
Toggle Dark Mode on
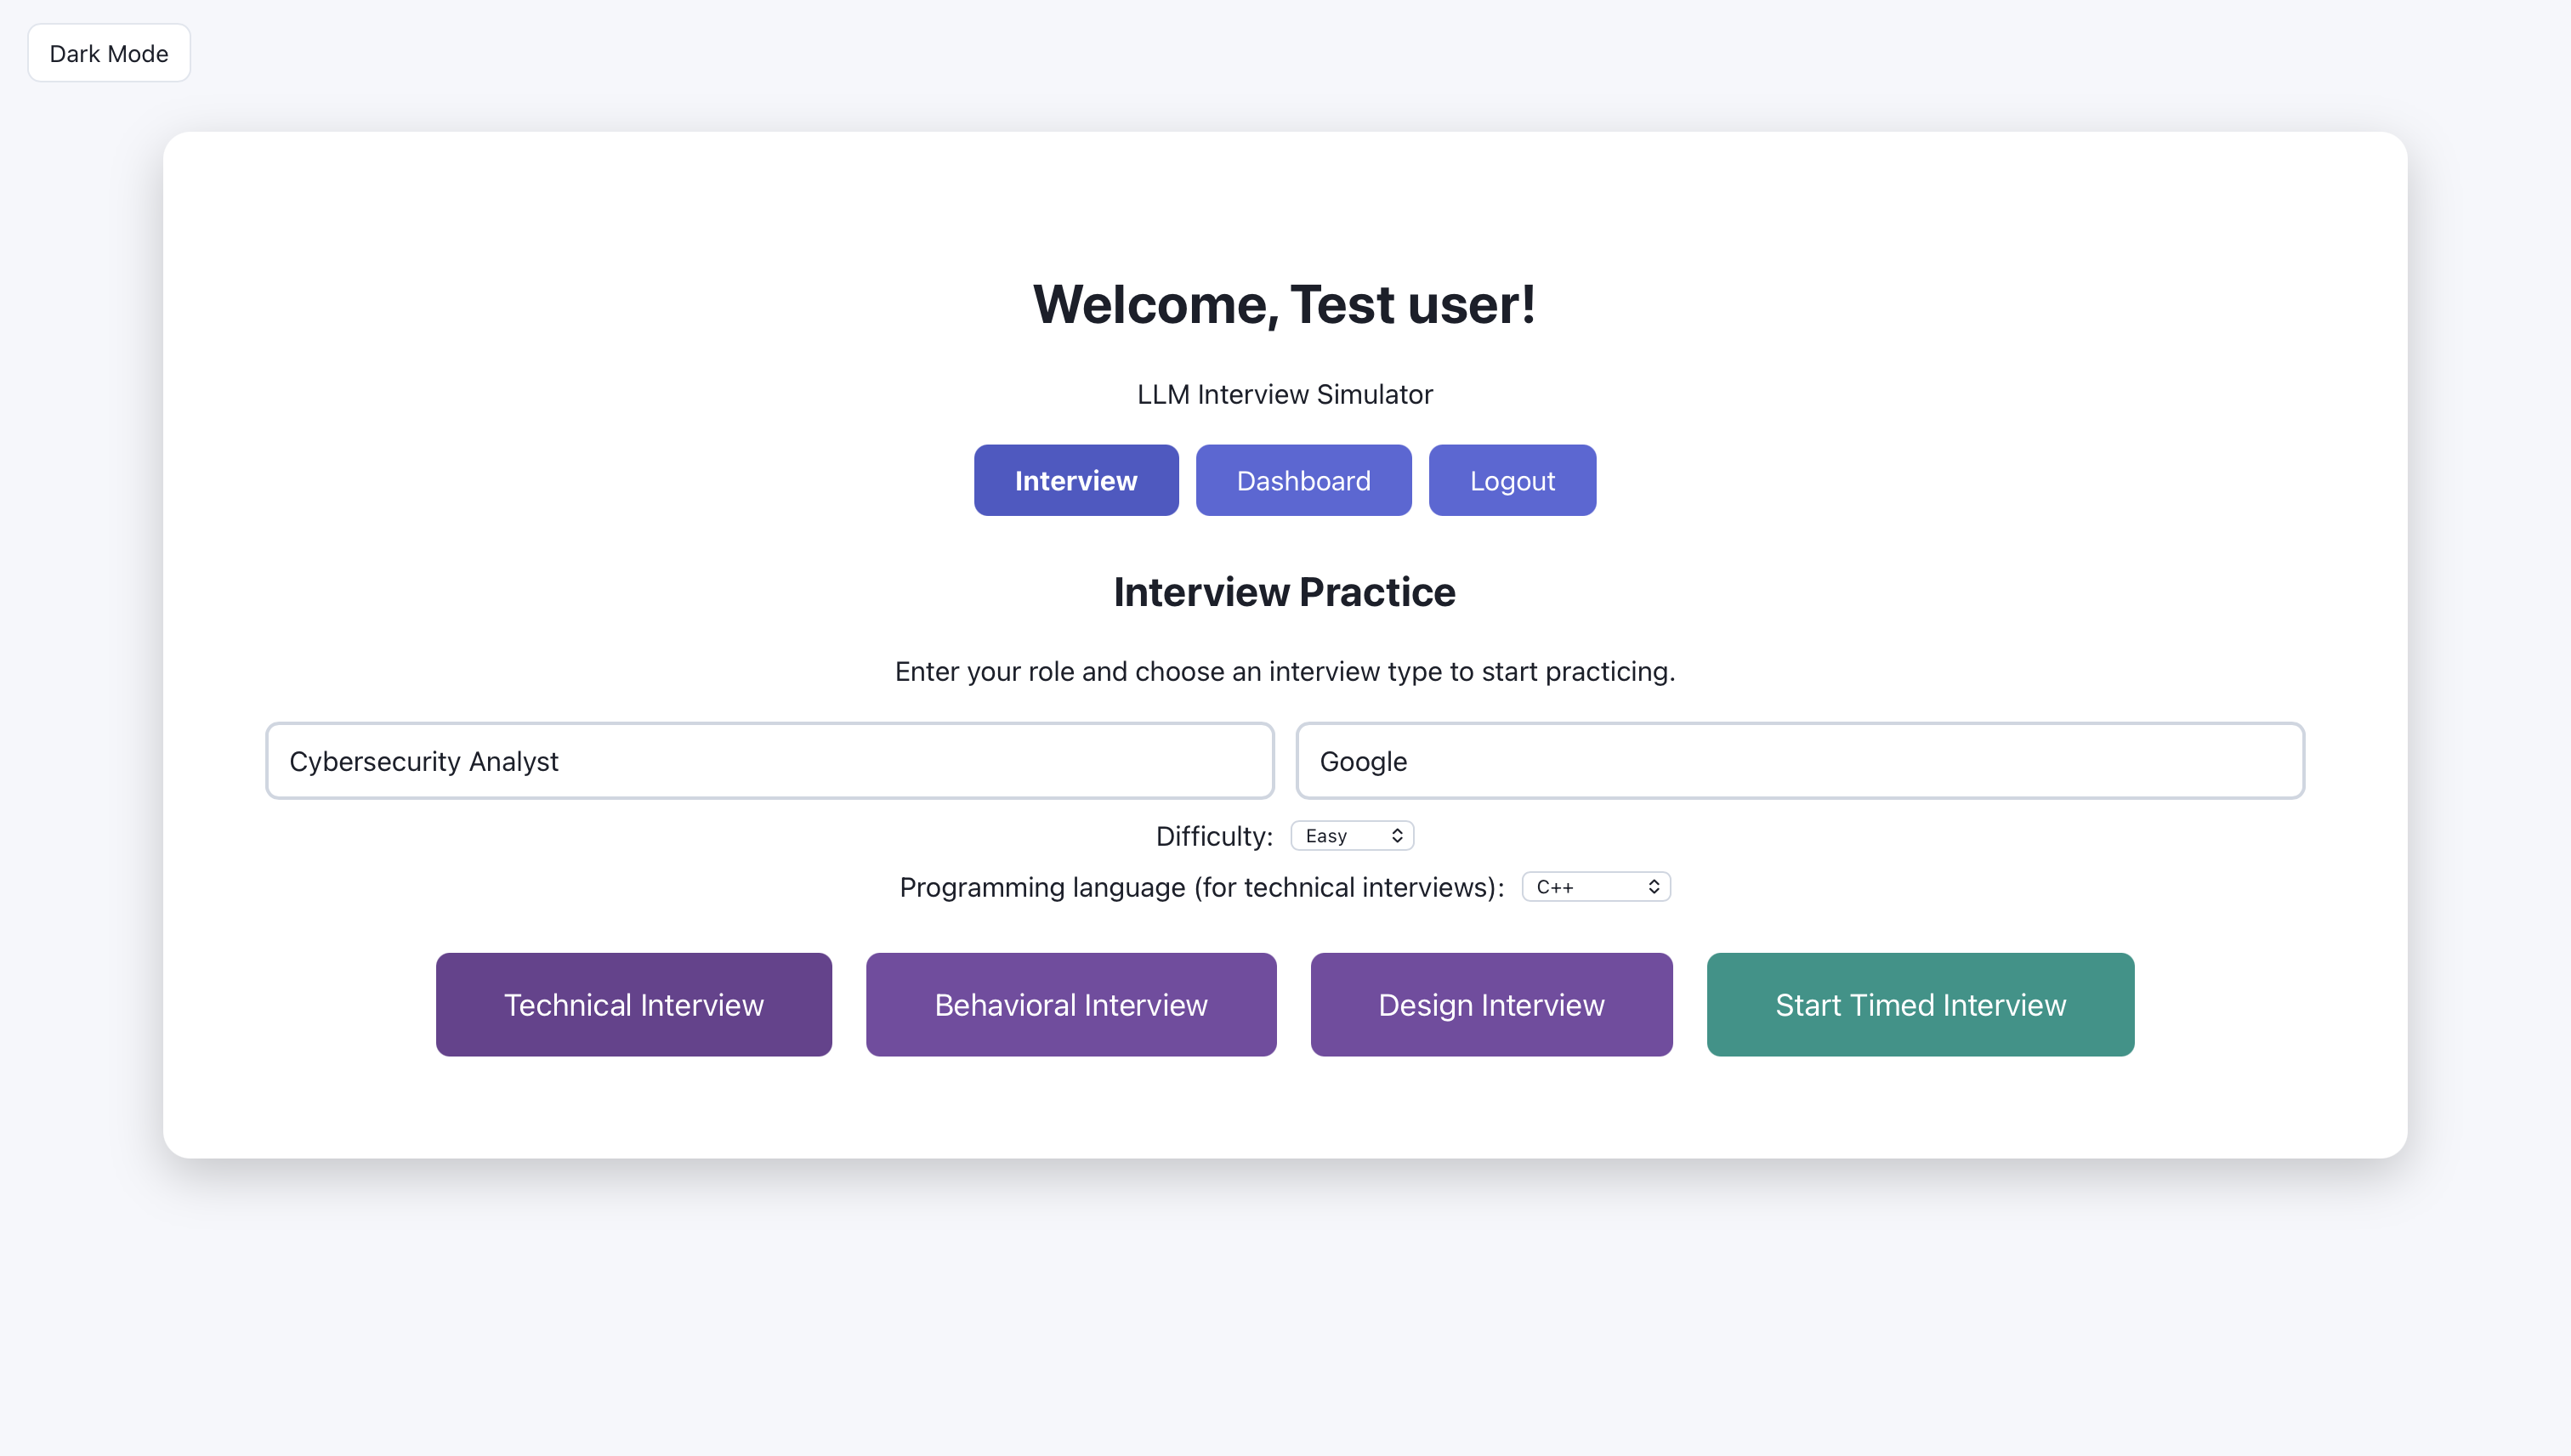(108, 53)
